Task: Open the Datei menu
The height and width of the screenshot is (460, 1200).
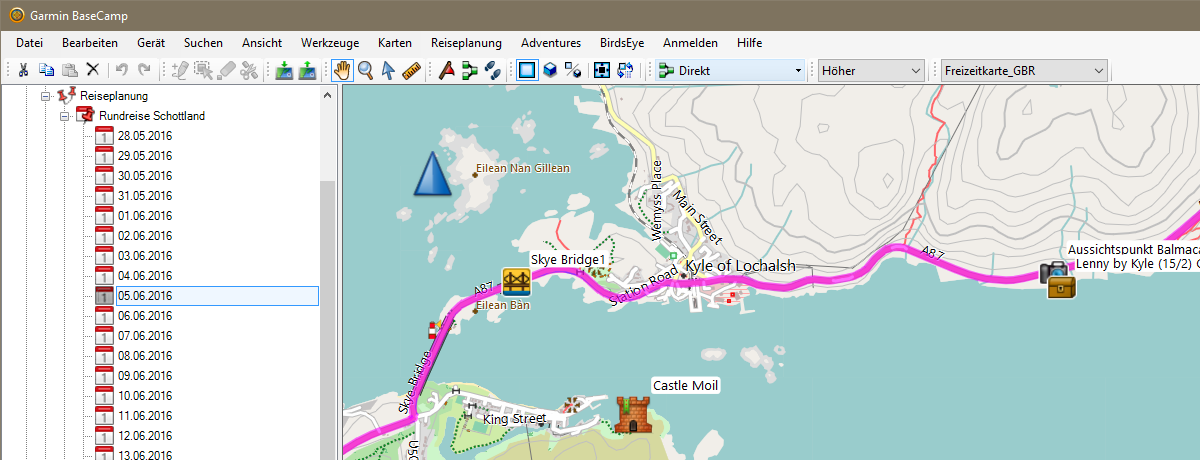Action: click(x=30, y=43)
